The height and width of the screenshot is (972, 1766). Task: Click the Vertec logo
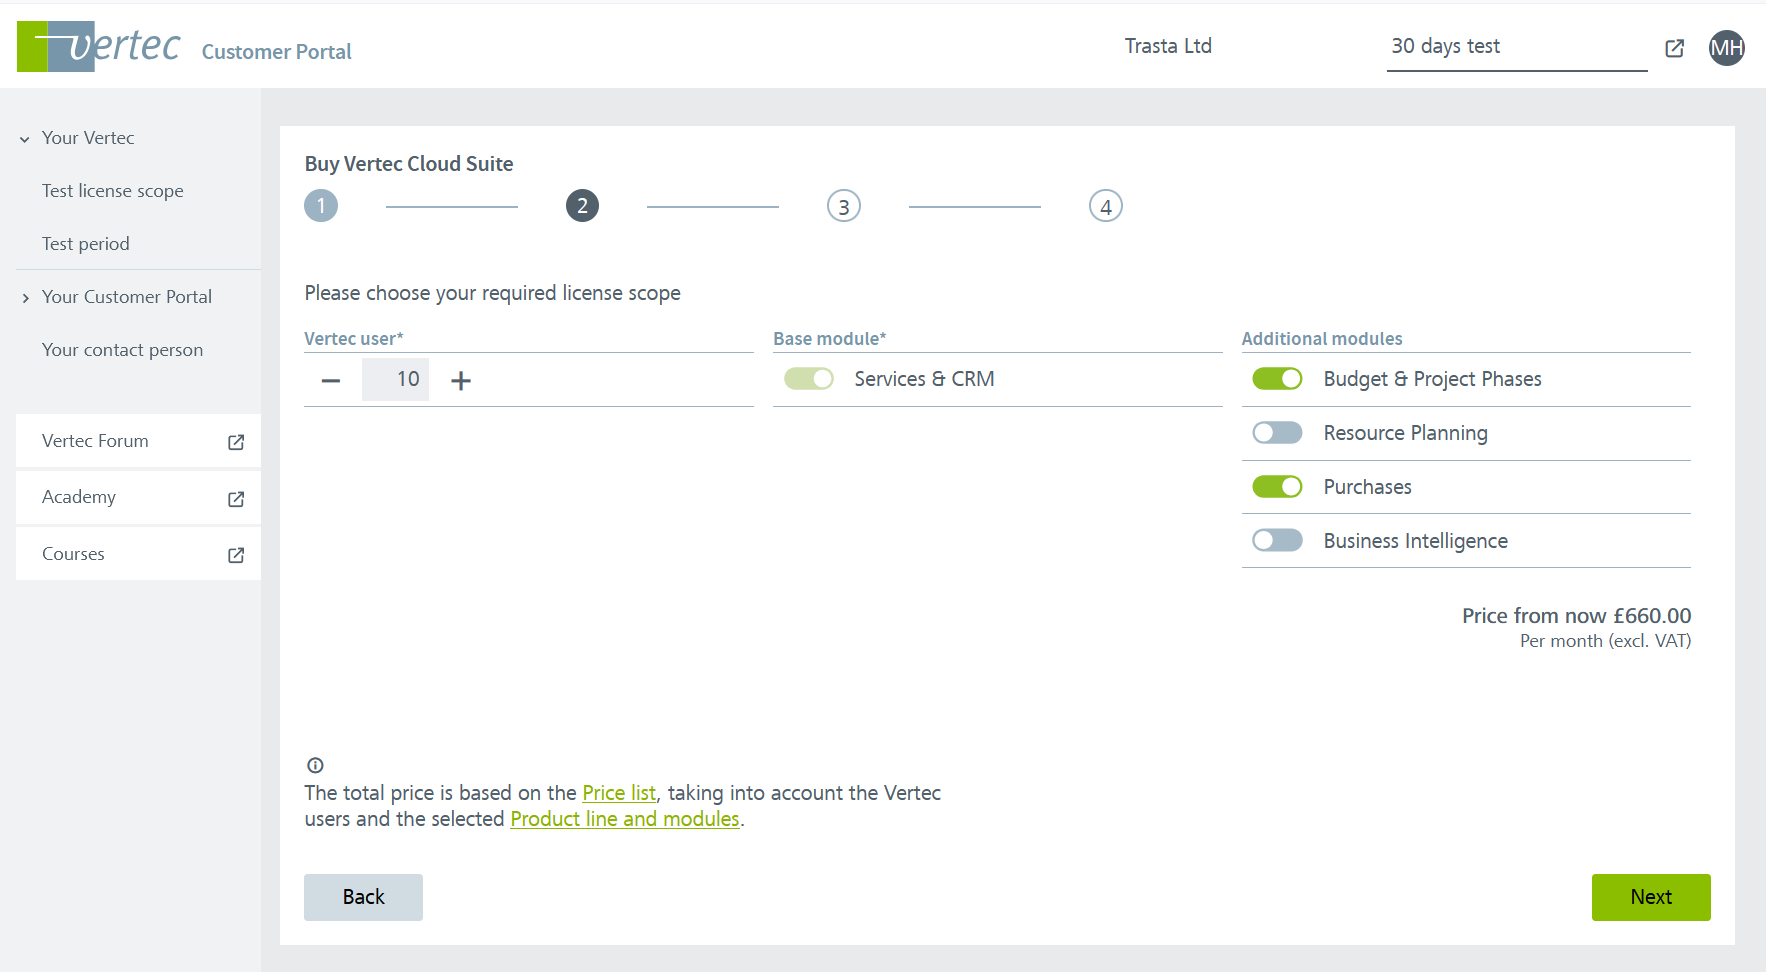pos(99,46)
